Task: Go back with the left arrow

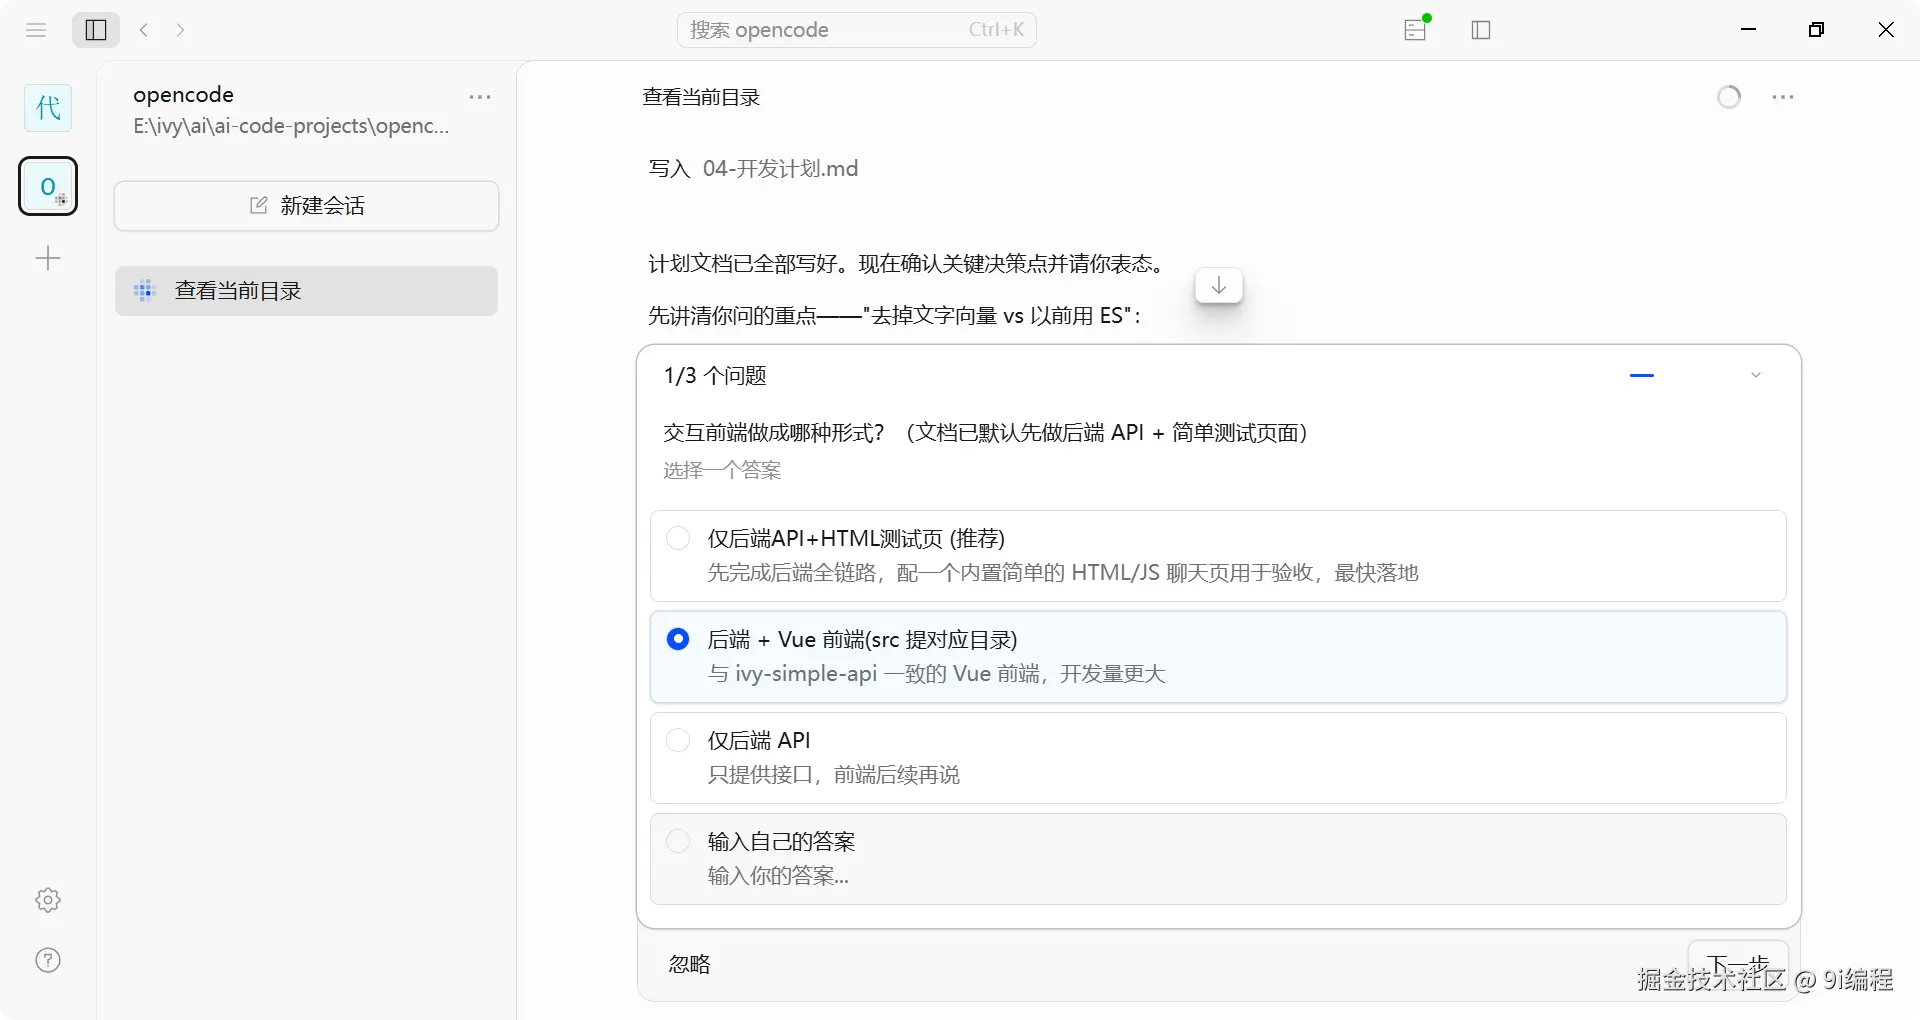Action: coord(144,30)
